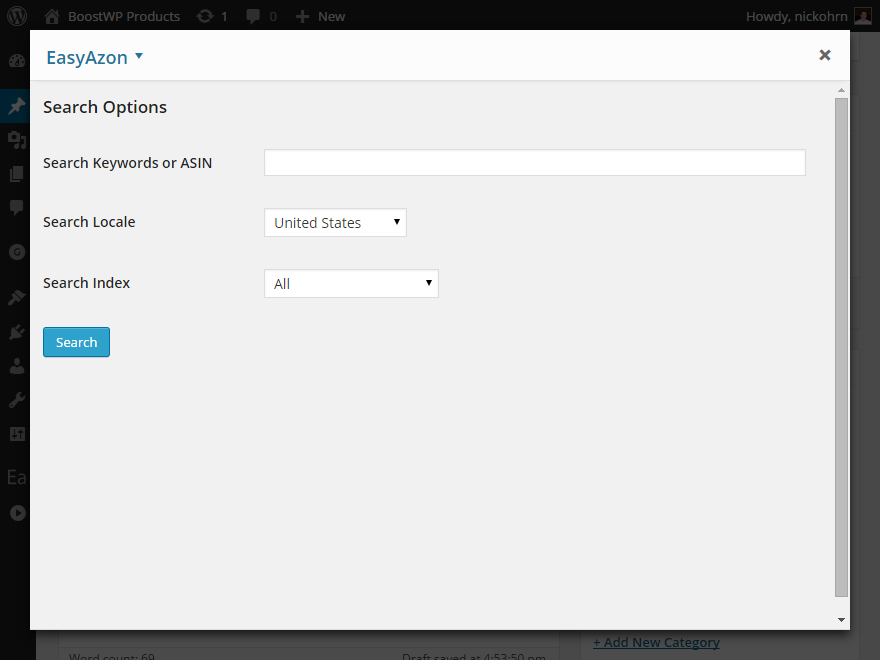Screen dimensions: 880x660
Task: Close the EasyAzon modal dialog
Action: (x=824, y=55)
